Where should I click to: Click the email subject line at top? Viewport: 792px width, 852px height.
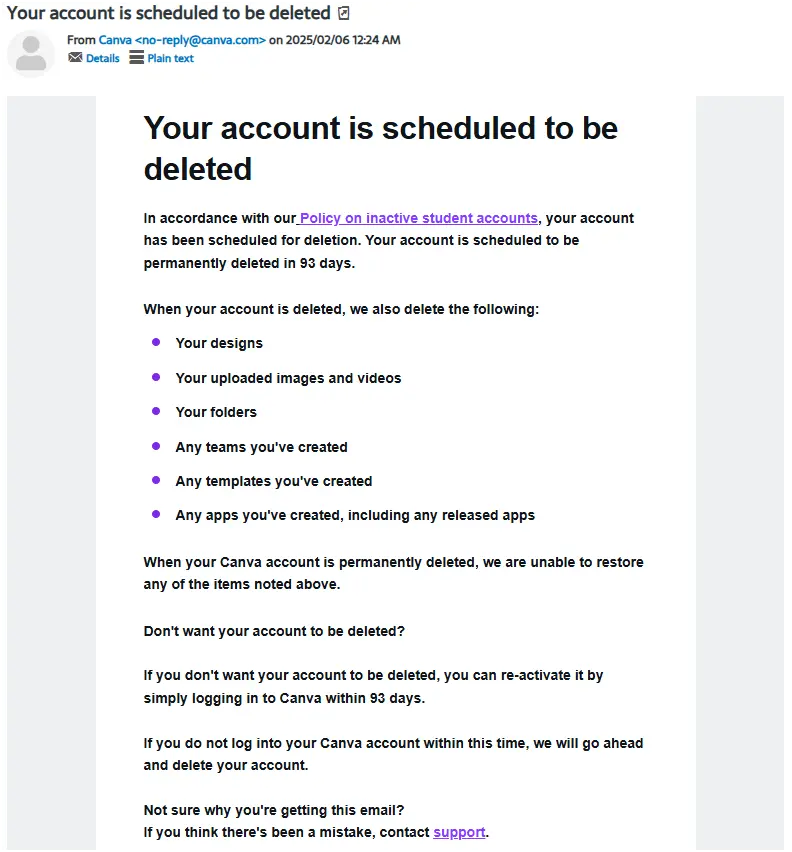point(168,13)
